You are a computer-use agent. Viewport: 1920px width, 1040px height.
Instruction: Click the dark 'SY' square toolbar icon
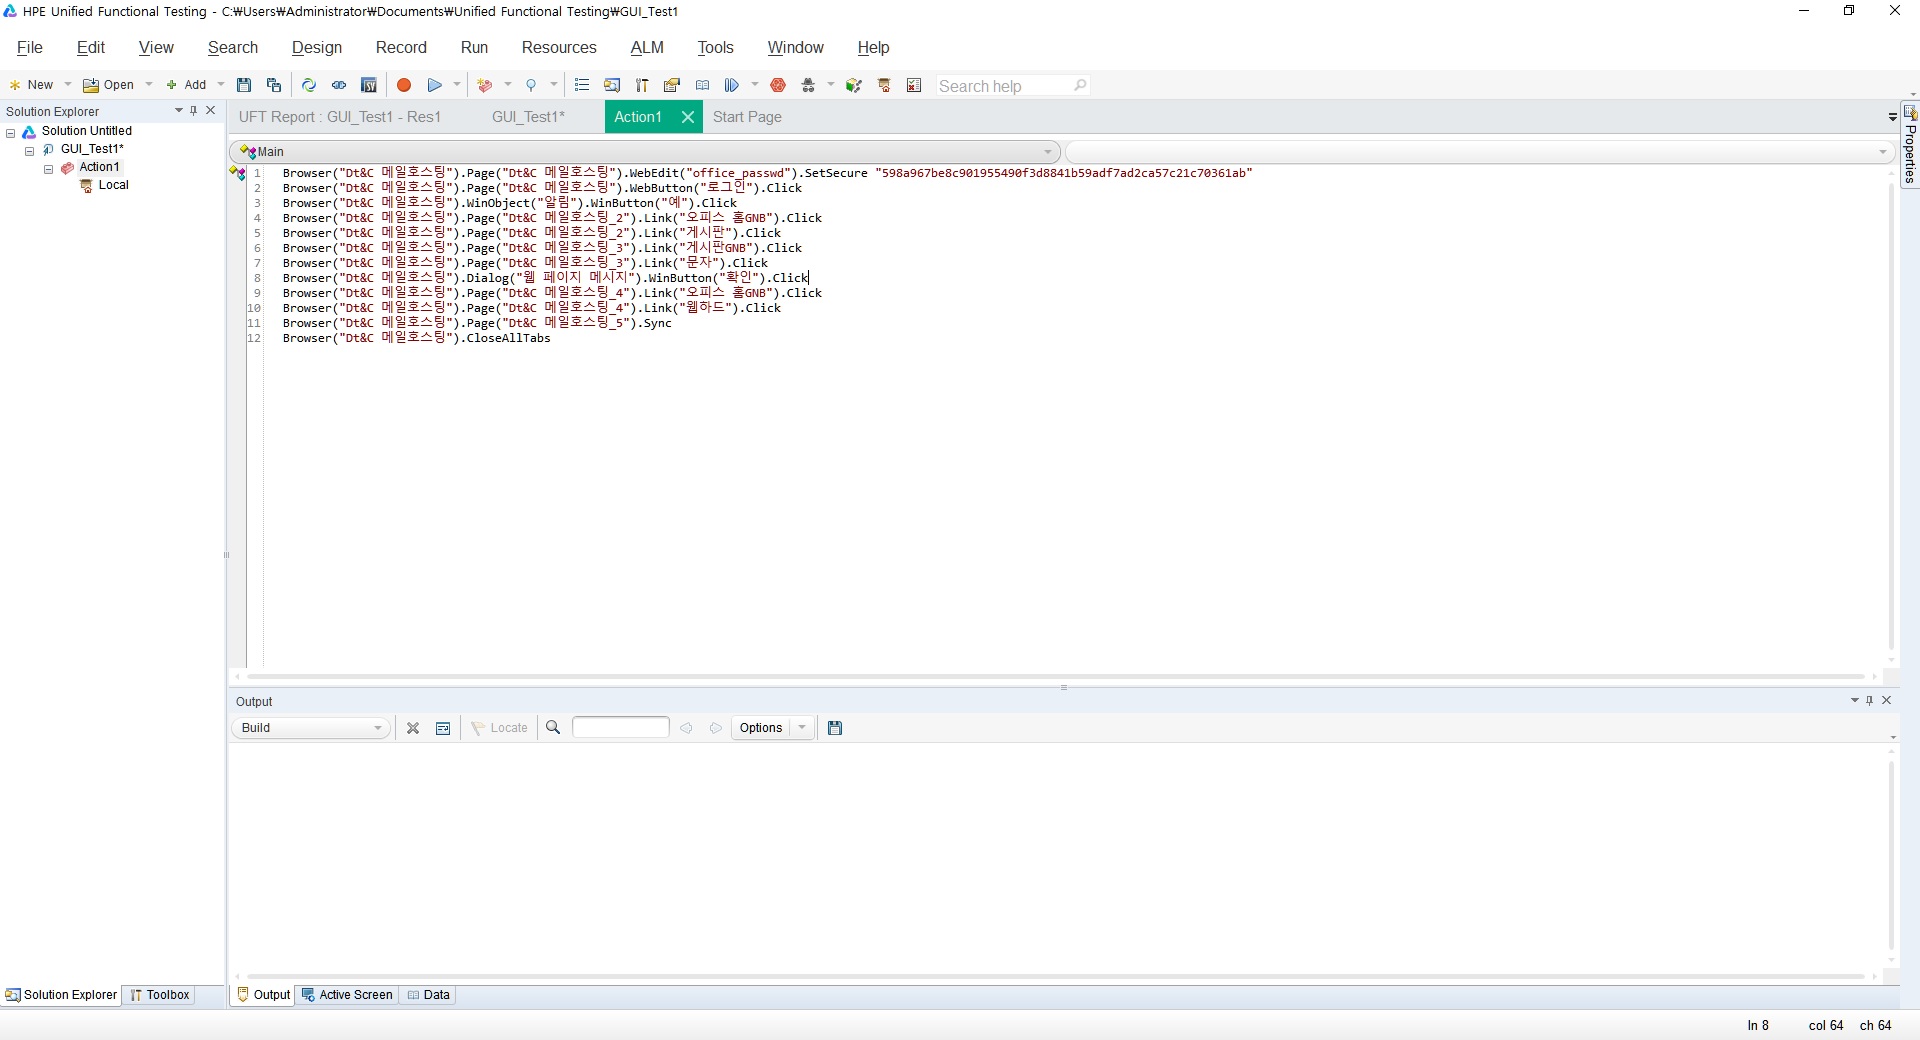(x=369, y=85)
